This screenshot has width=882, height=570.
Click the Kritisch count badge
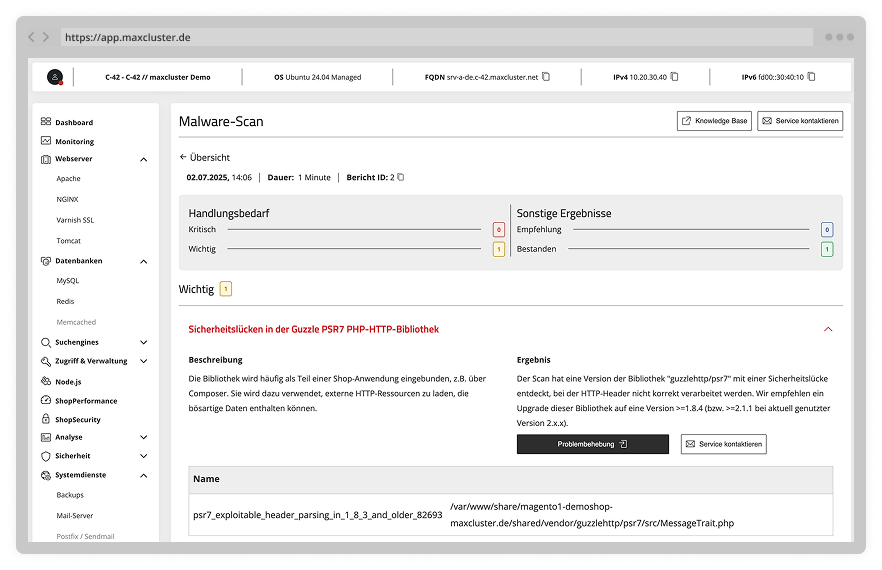click(498, 230)
